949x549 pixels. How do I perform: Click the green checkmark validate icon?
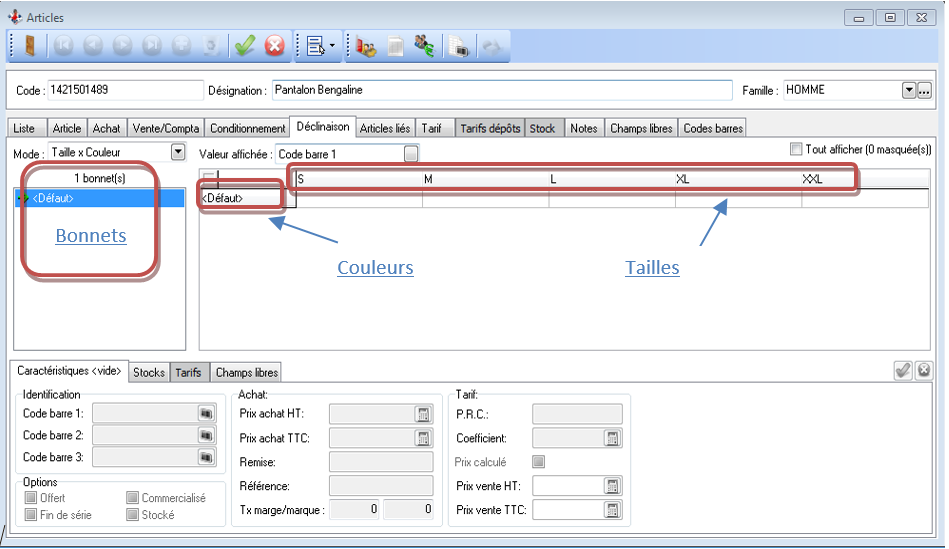click(x=245, y=46)
